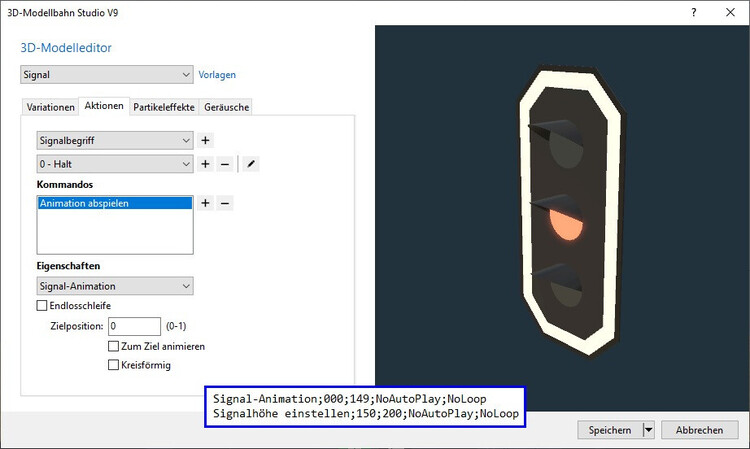Remove the 0 - Halt state

[225, 164]
